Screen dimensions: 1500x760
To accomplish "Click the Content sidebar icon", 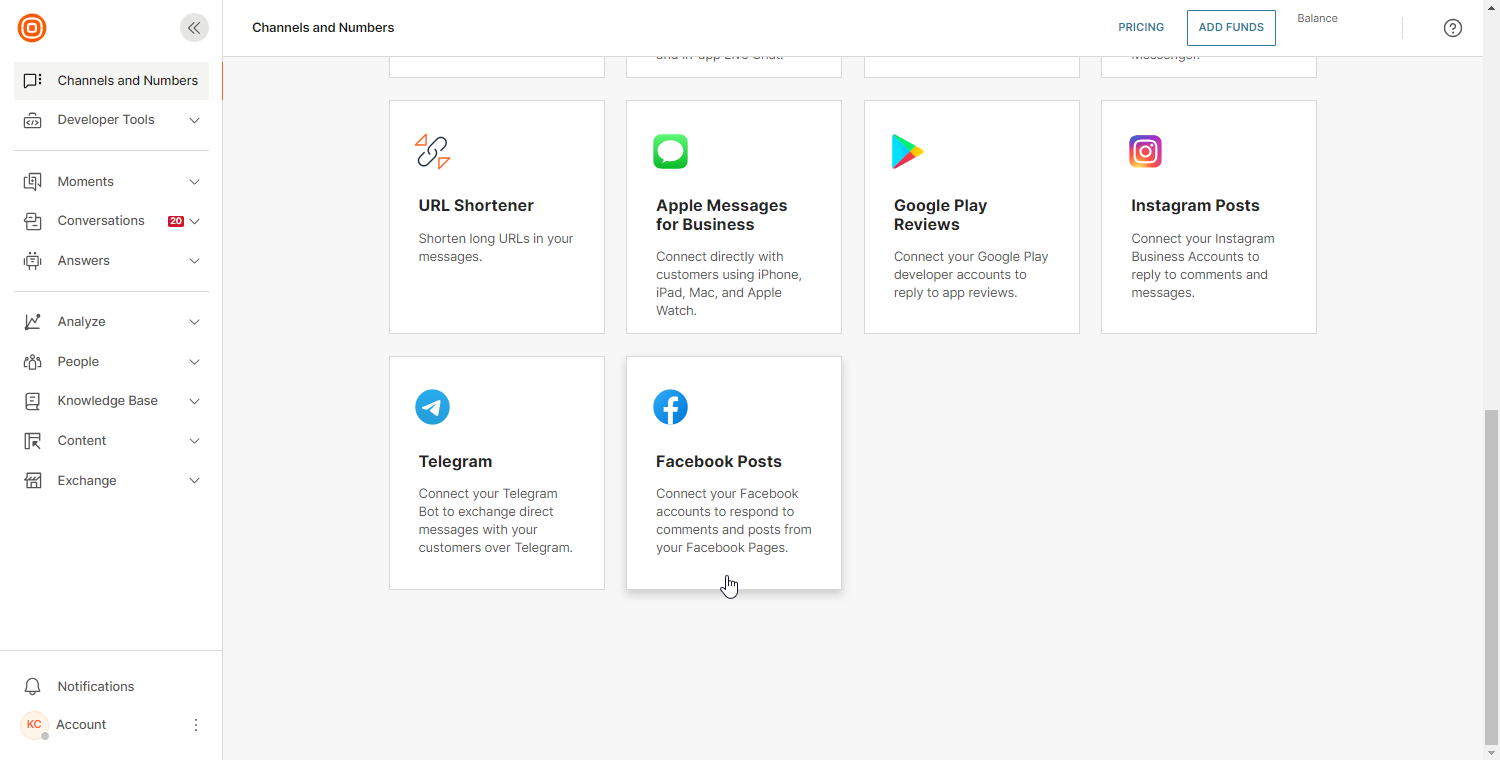I will [x=32, y=441].
